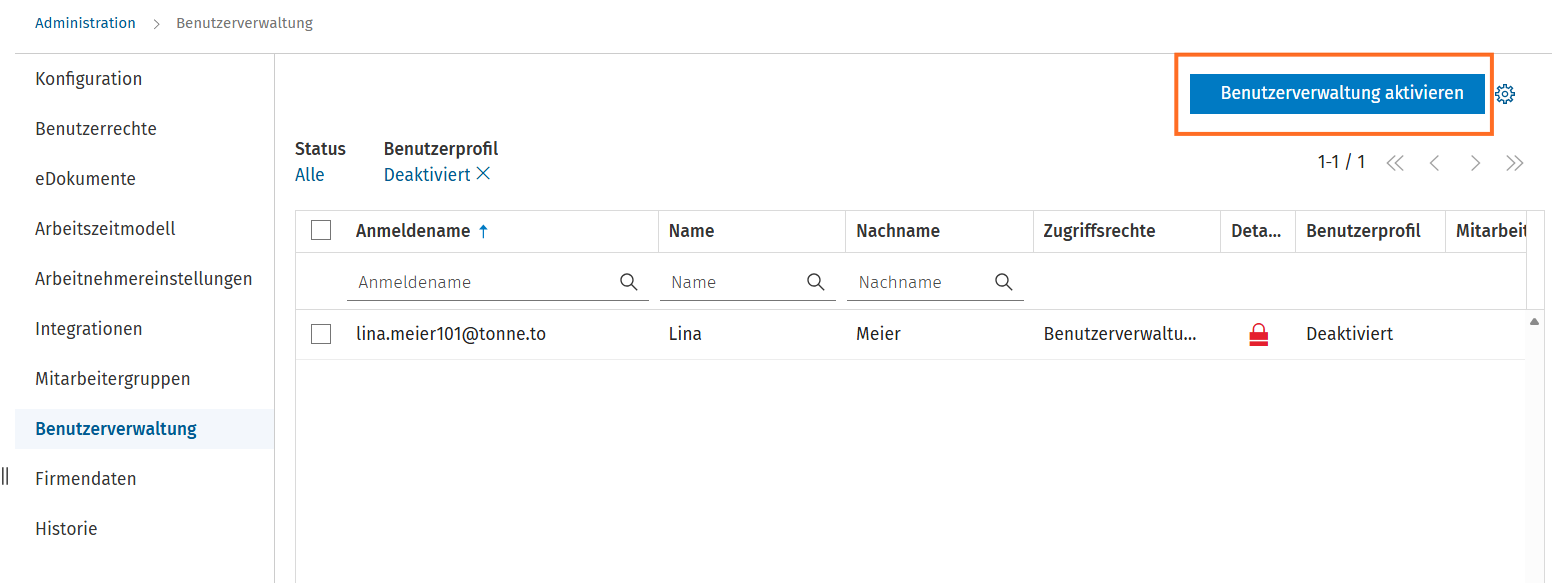Navigate to Mitarbeitergruppen
The width and height of the screenshot is (1552, 583).
tap(113, 379)
